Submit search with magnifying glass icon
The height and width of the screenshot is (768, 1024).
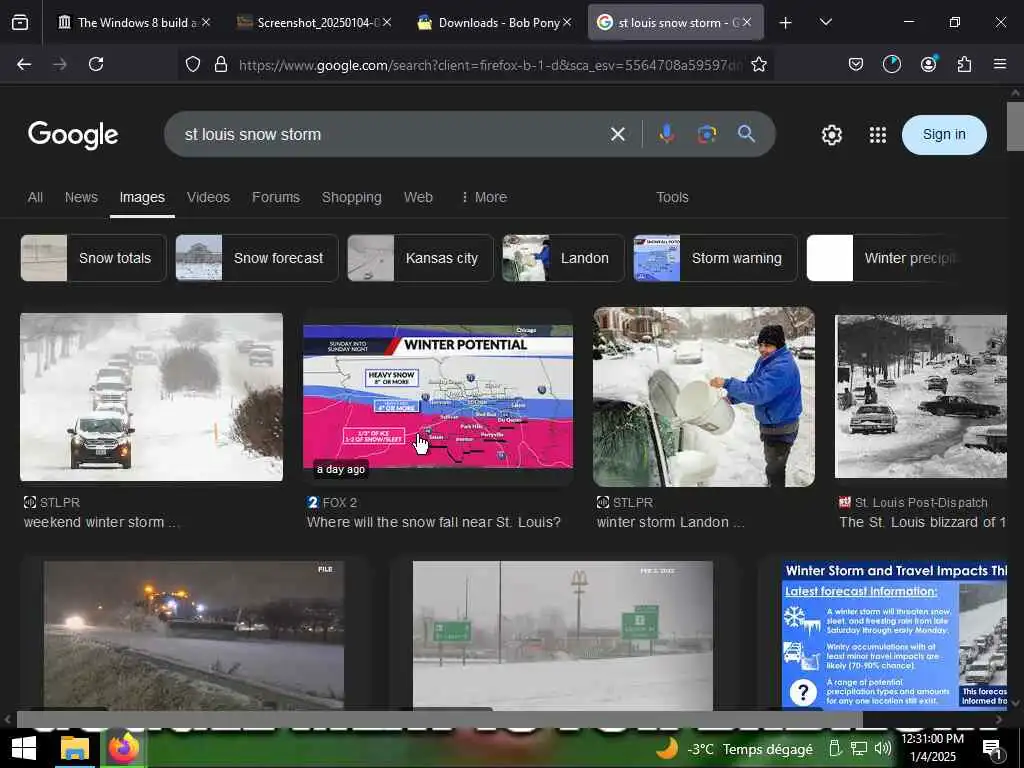click(746, 134)
